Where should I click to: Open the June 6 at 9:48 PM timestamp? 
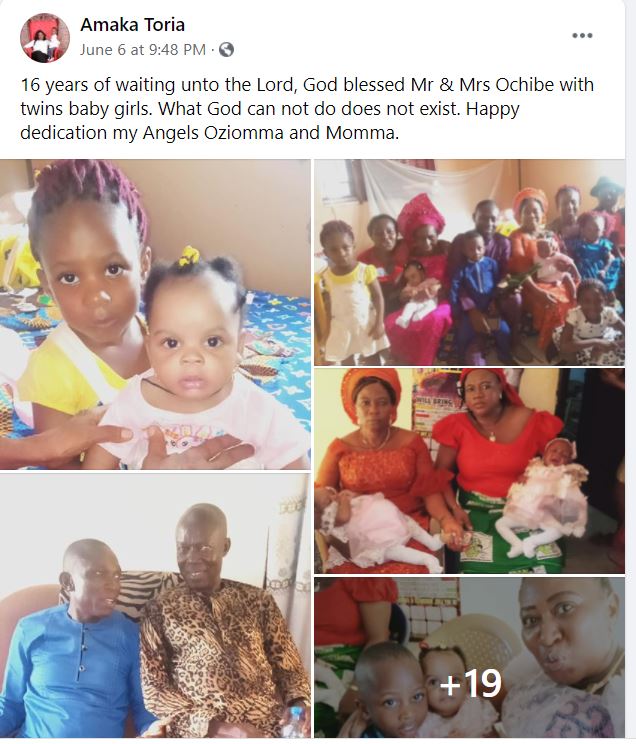[143, 49]
